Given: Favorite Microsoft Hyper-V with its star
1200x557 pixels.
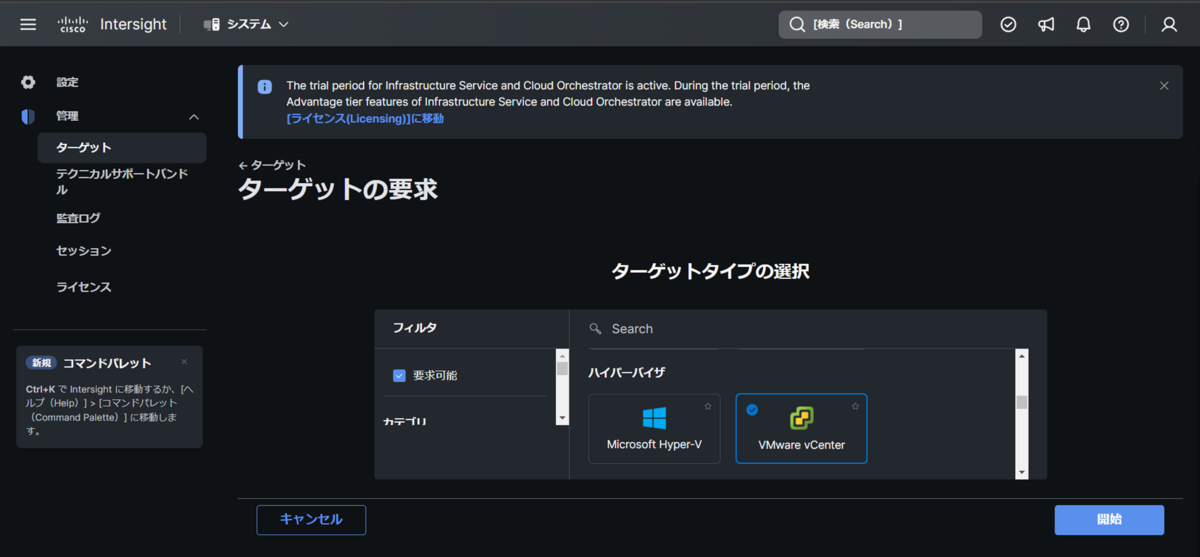Looking at the screenshot, I should coord(708,406).
